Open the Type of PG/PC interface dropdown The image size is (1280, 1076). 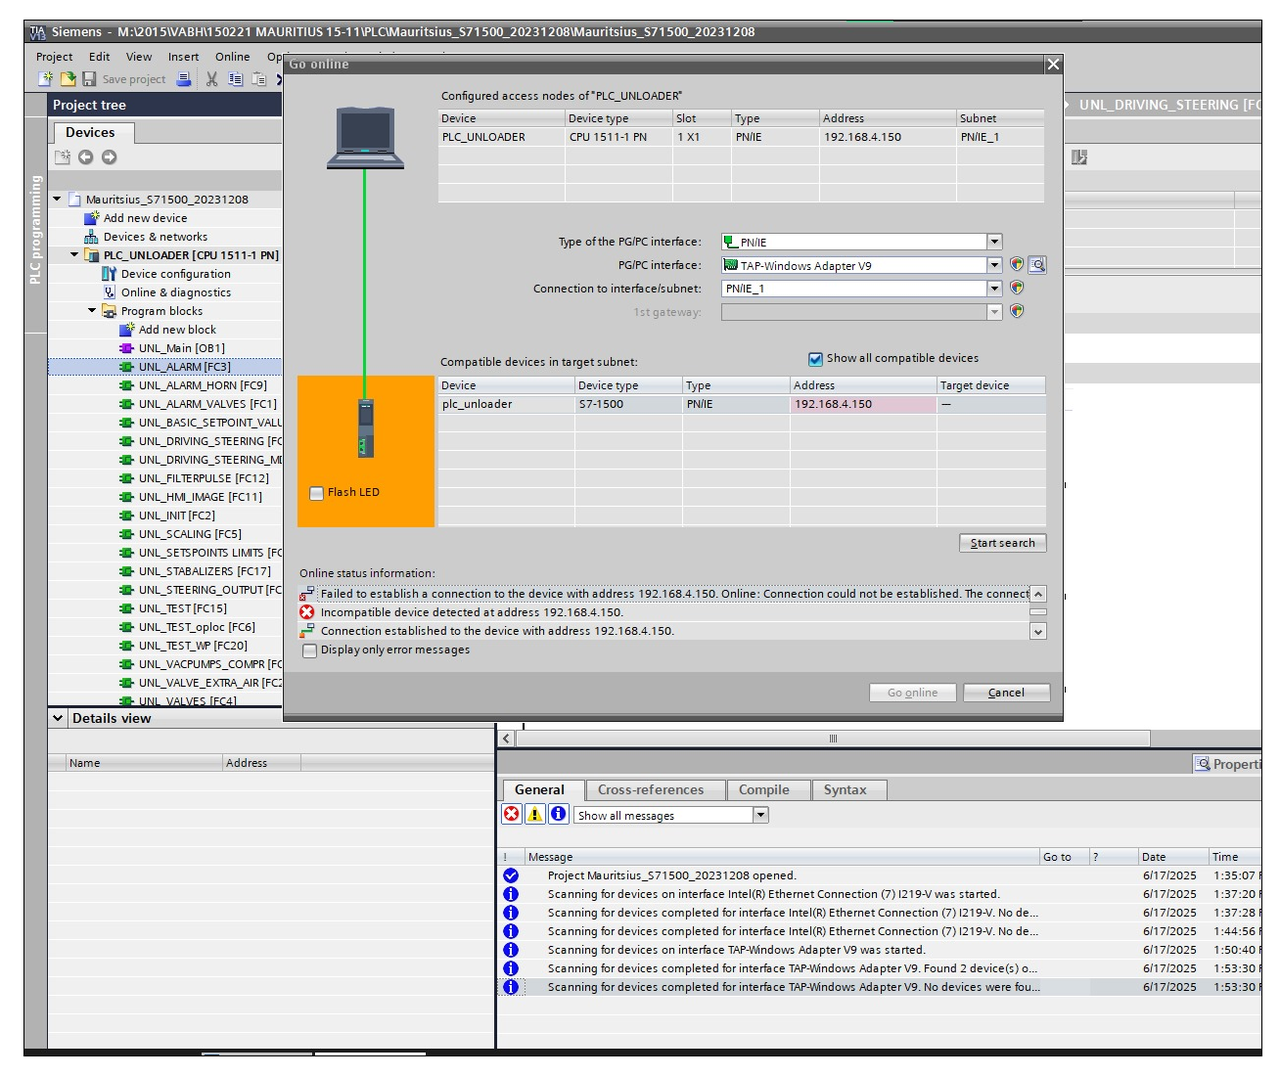pos(994,242)
